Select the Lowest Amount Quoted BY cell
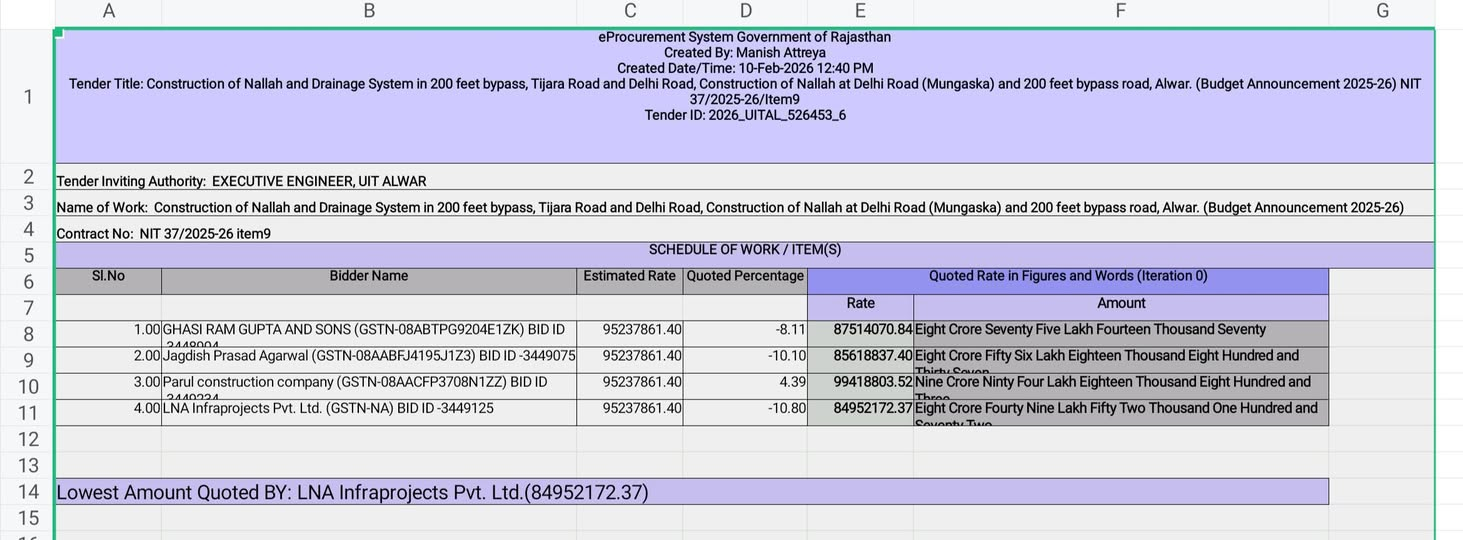 (352, 492)
